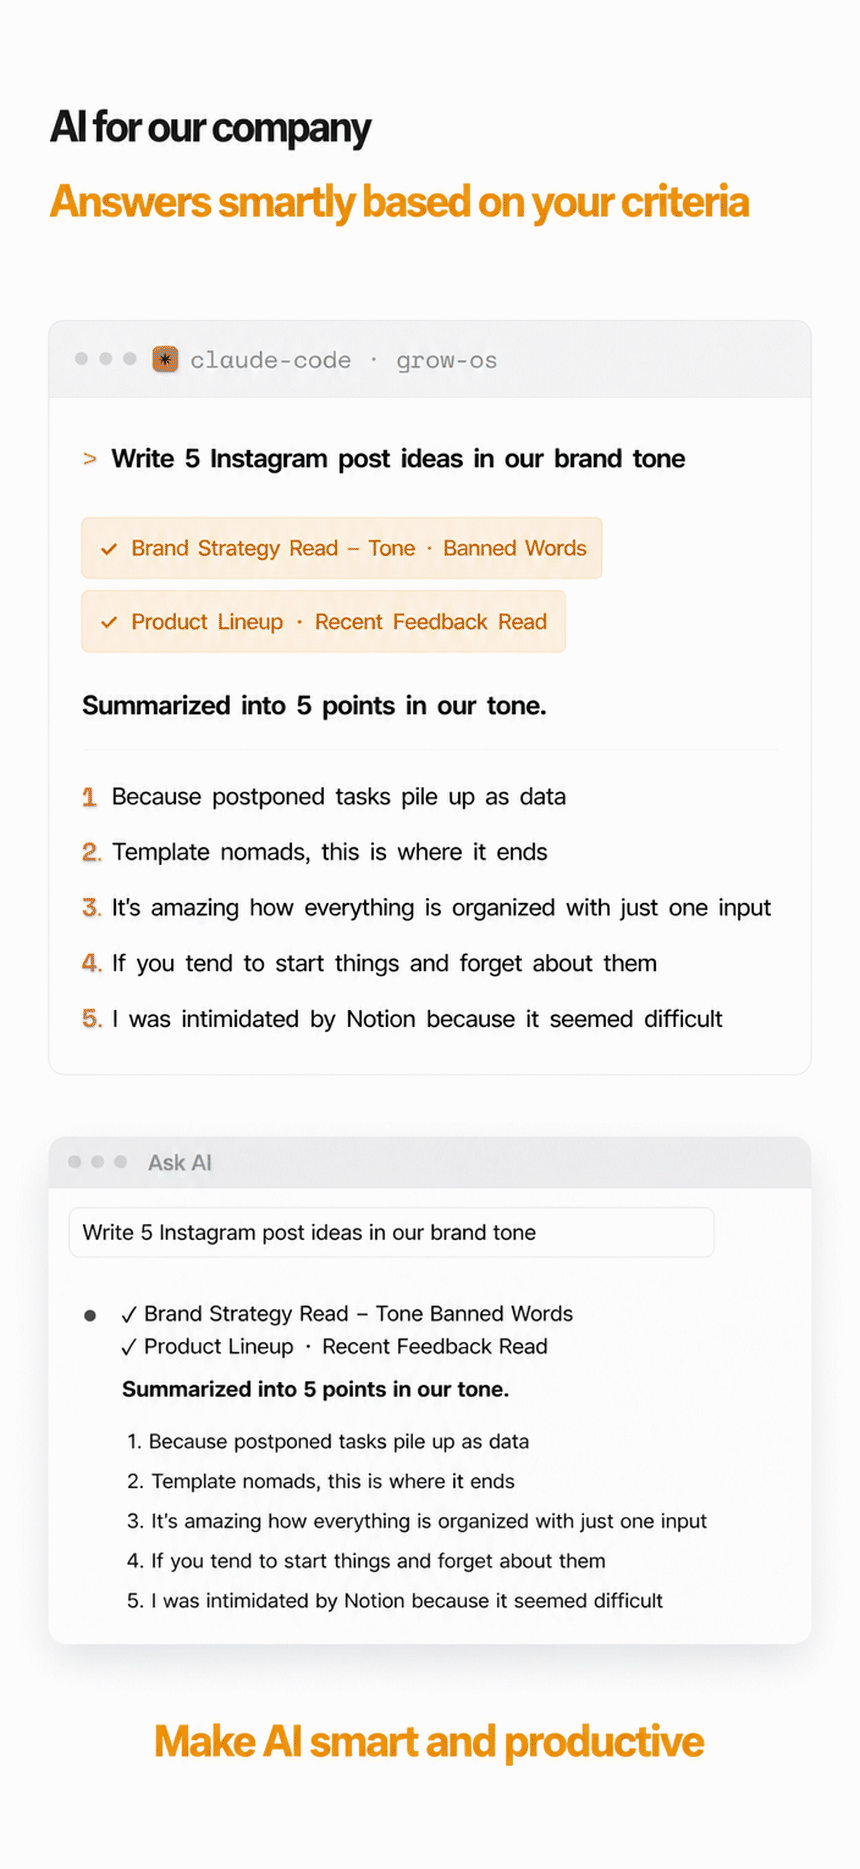Click the orange prompt arrow before Write
The width and height of the screenshot is (860, 1869).
coord(90,459)
